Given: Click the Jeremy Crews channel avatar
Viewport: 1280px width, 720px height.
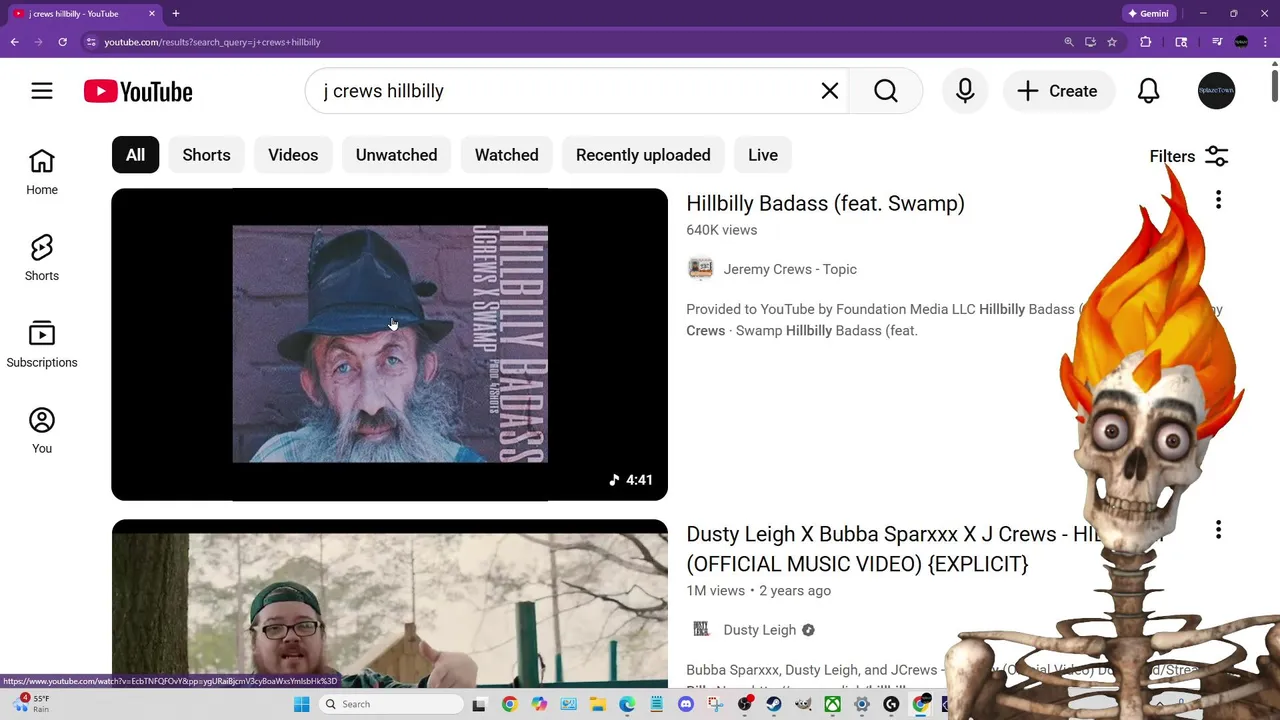Looking at the screenshot, I should click(701, 269).
